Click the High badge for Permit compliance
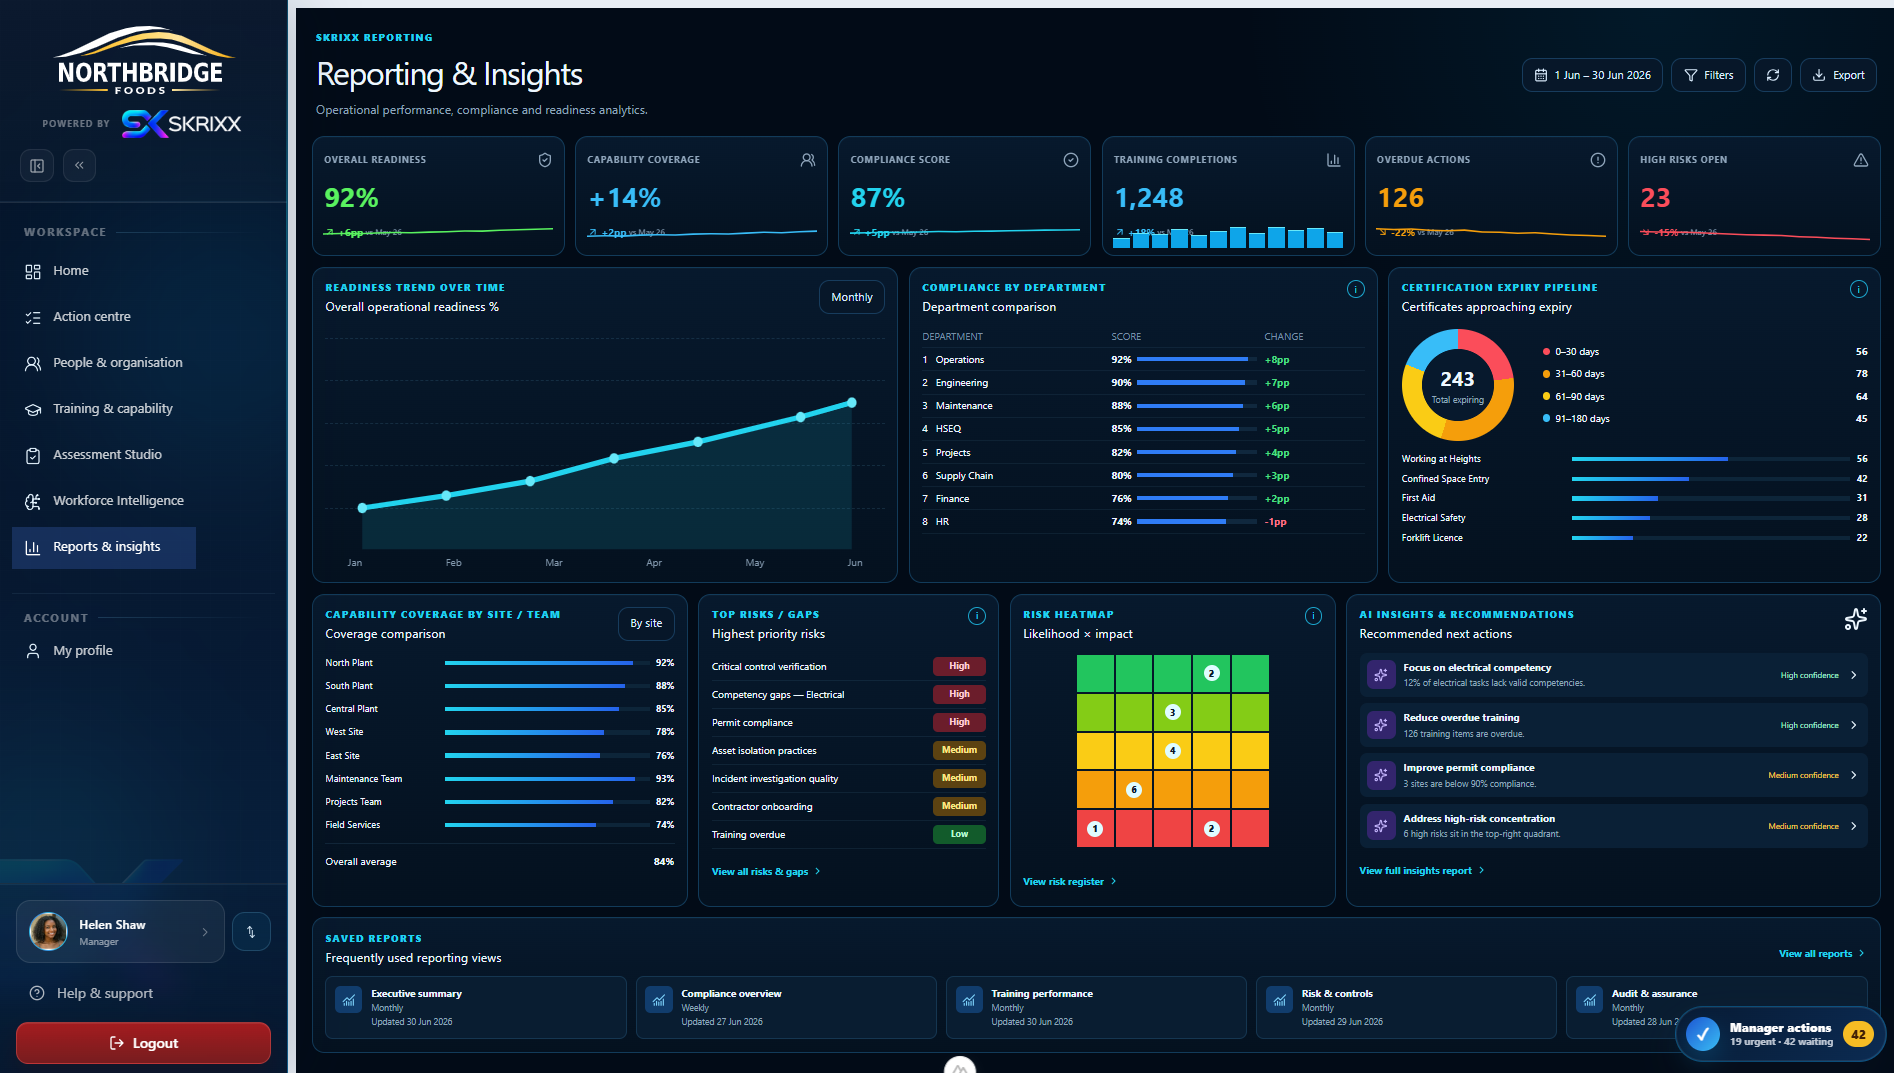Screen dimensions: 1894x1073 tap(960, 722)
